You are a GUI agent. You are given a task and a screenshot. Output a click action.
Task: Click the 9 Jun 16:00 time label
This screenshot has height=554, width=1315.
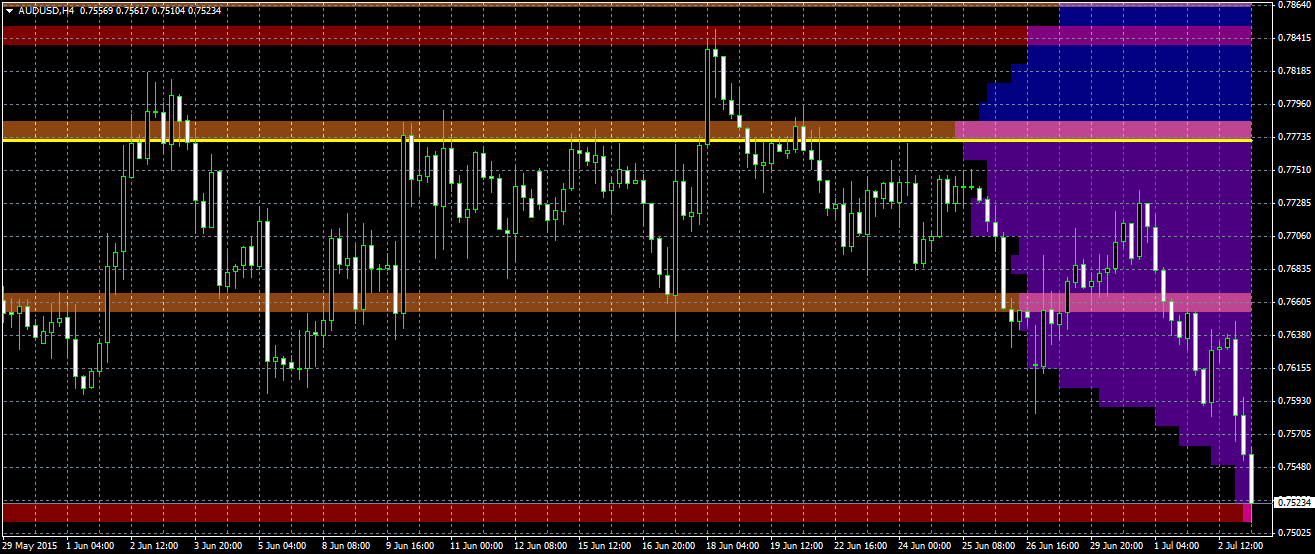[408, 546]
